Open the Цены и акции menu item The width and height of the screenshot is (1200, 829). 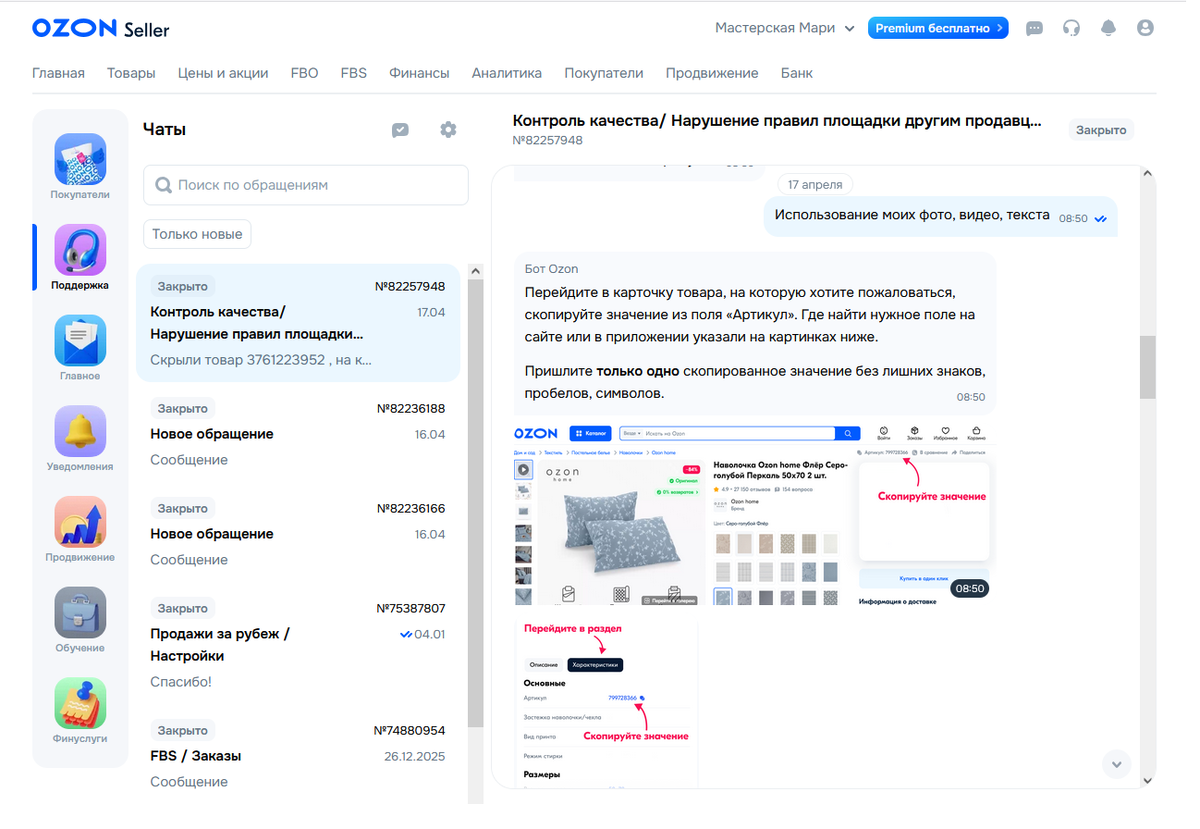(x=223, y=73)
